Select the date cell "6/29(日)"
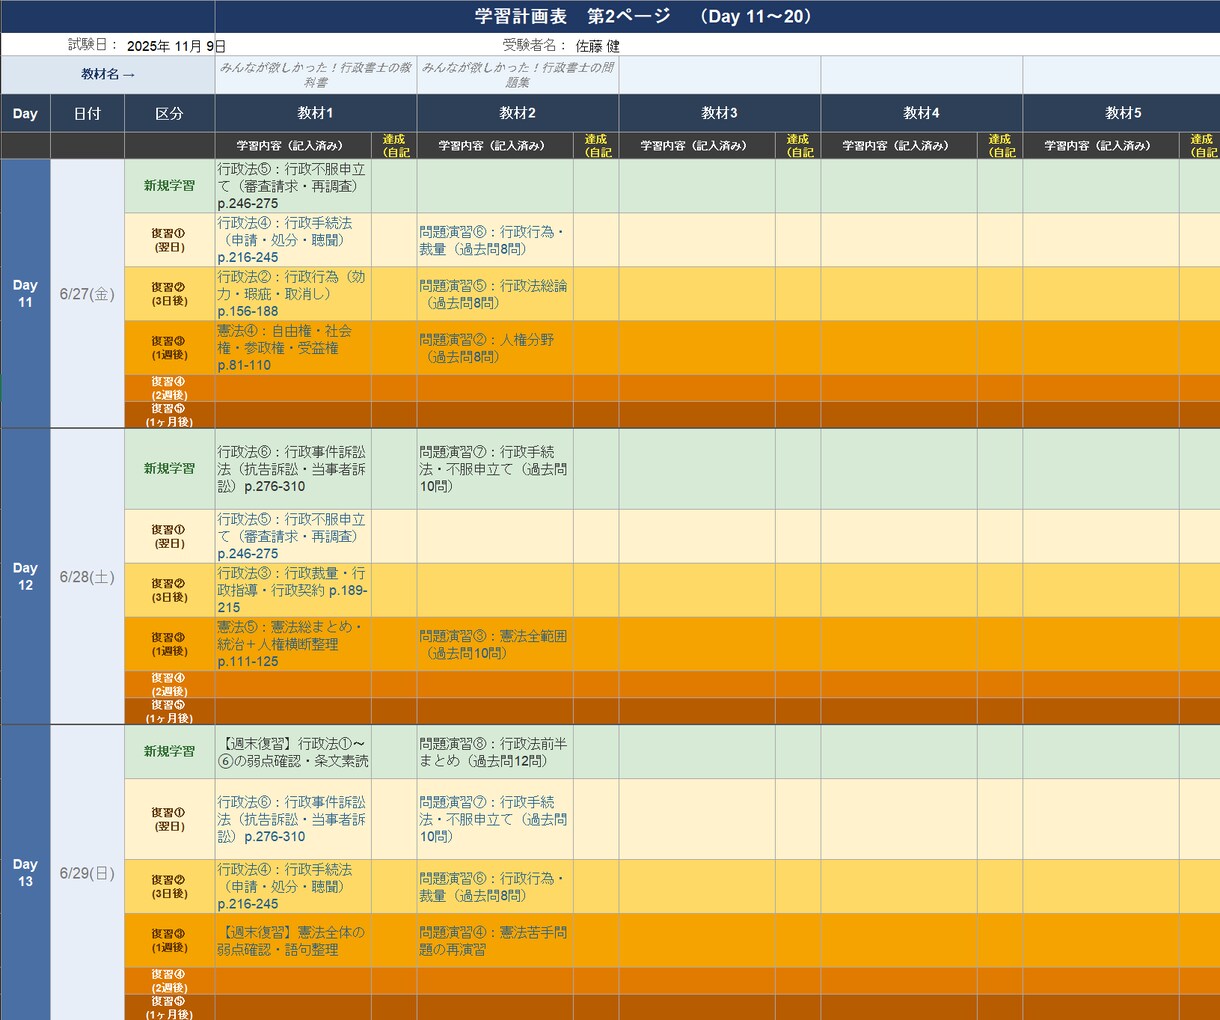 point(88,873)
